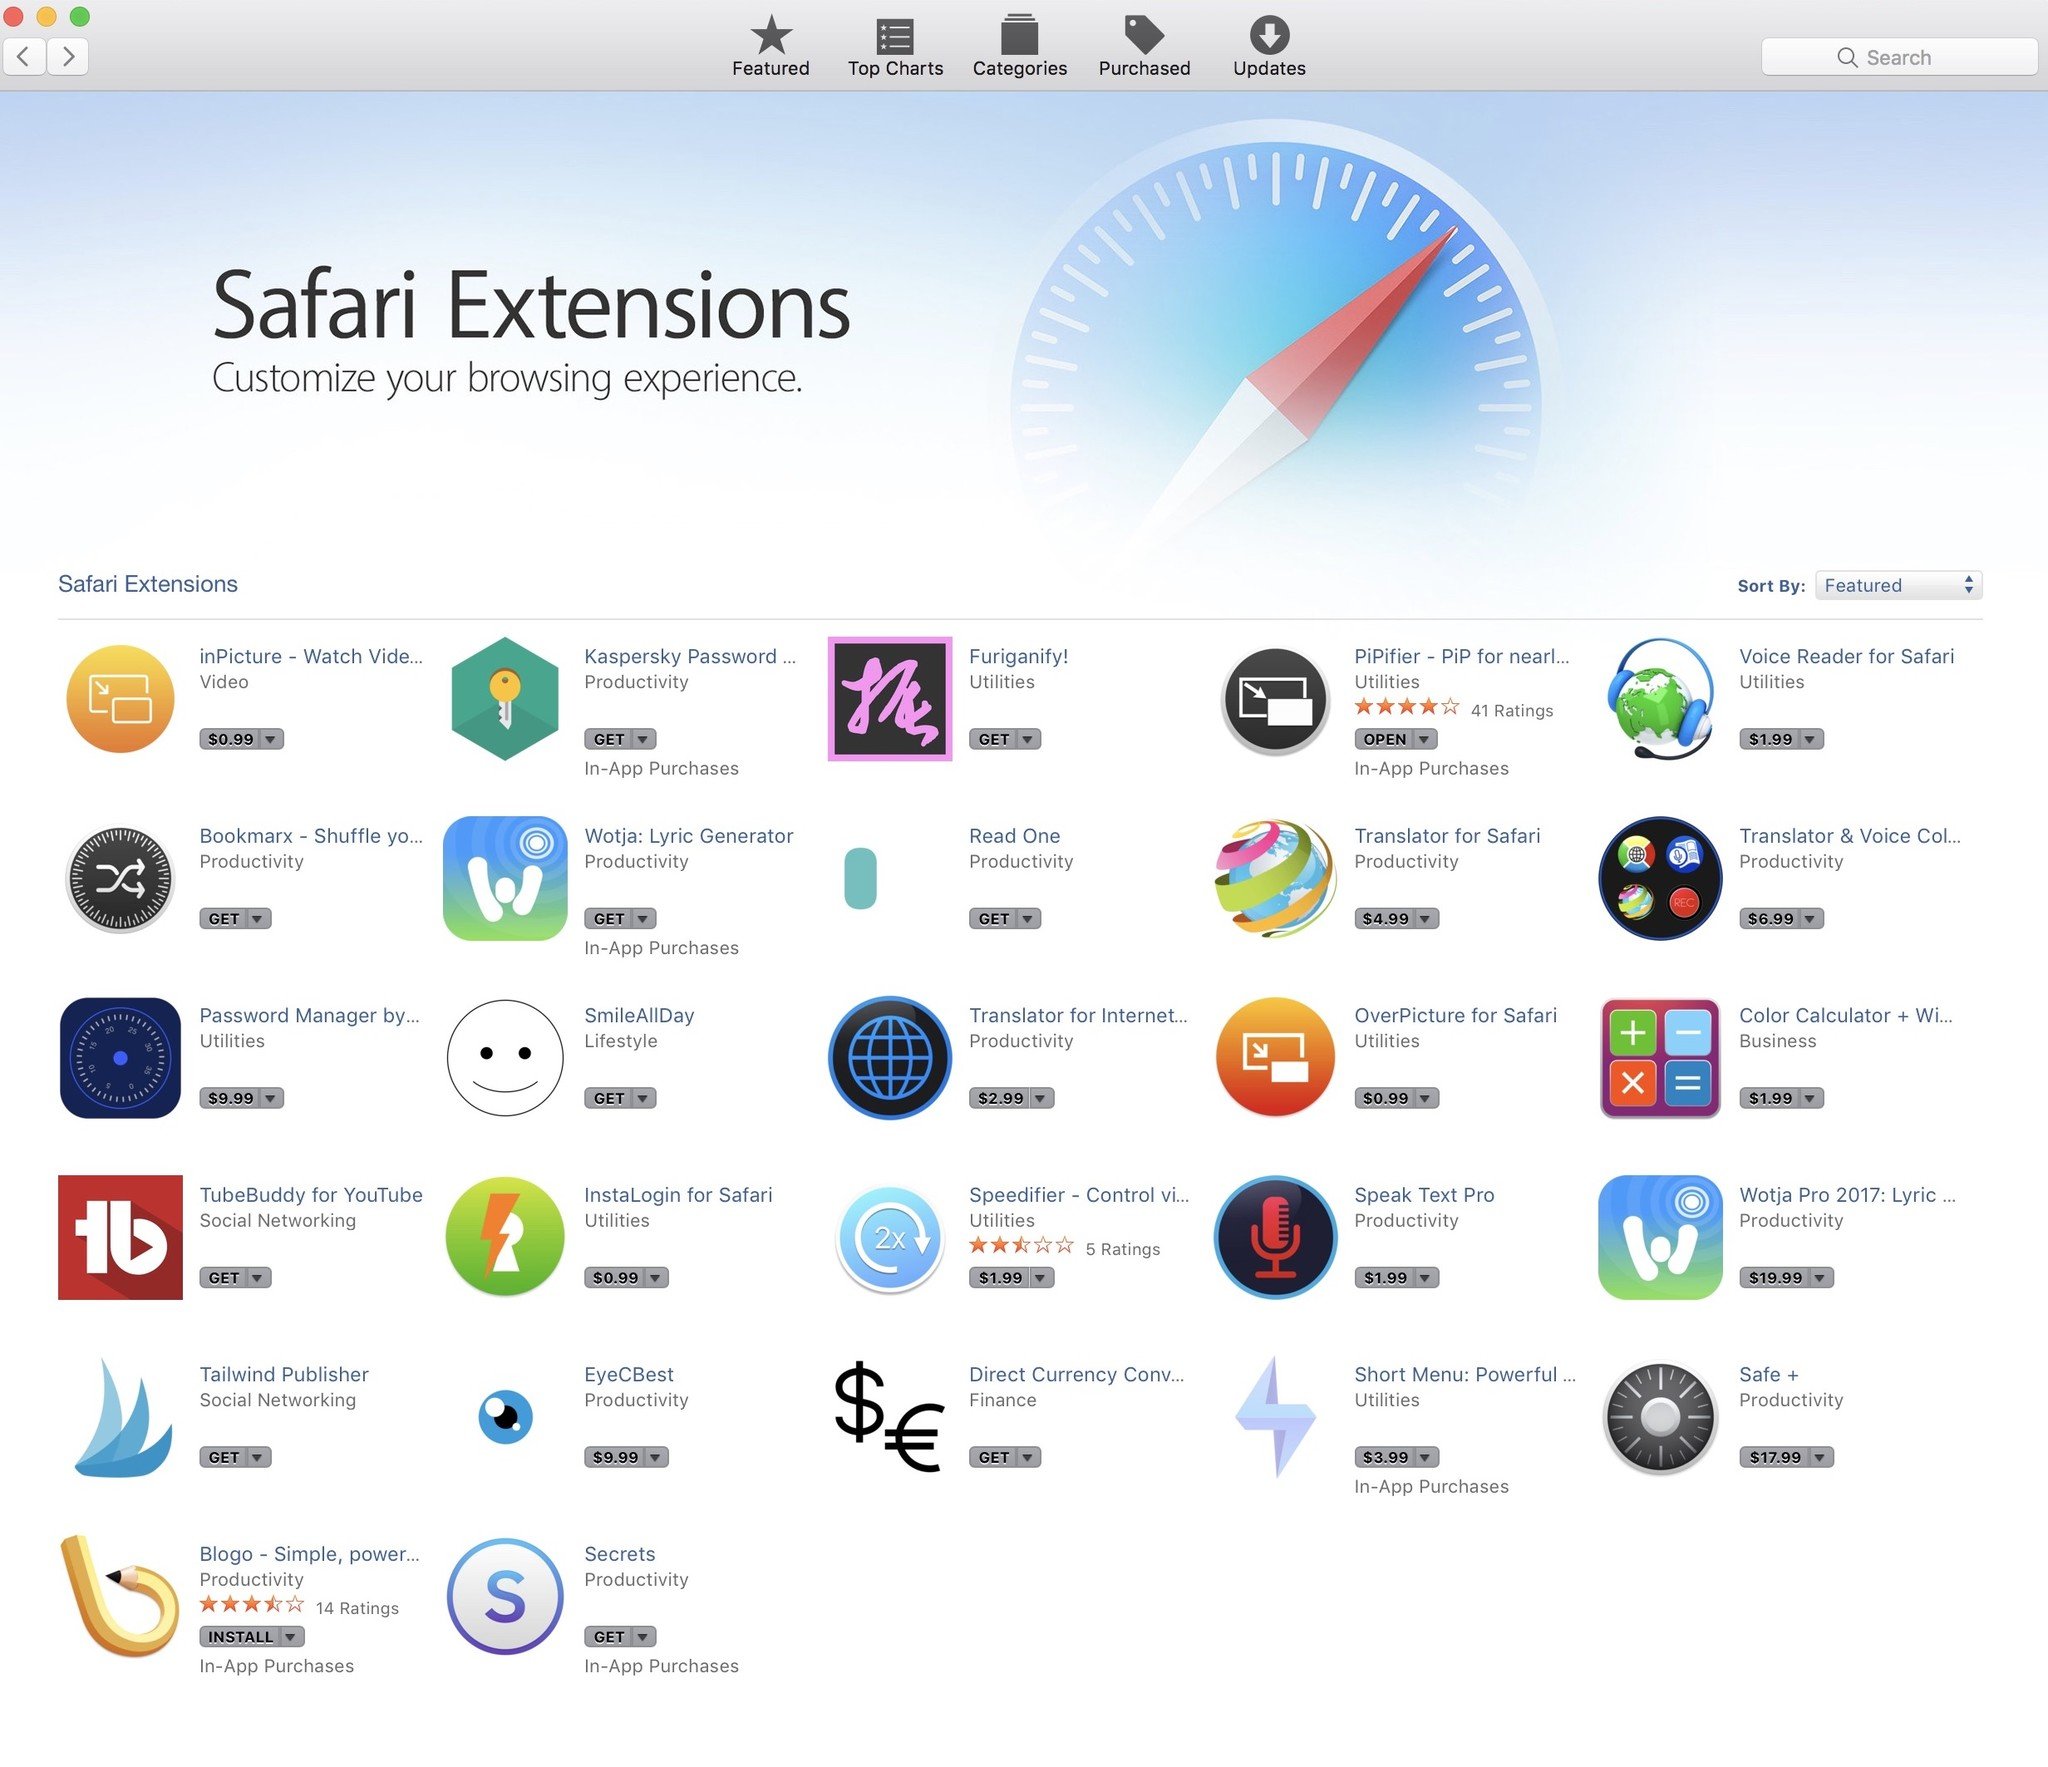This screenshot has height=1767, width=2048.
Task: Click the INSTALL button for Blogo
Action: [242, 1636]
